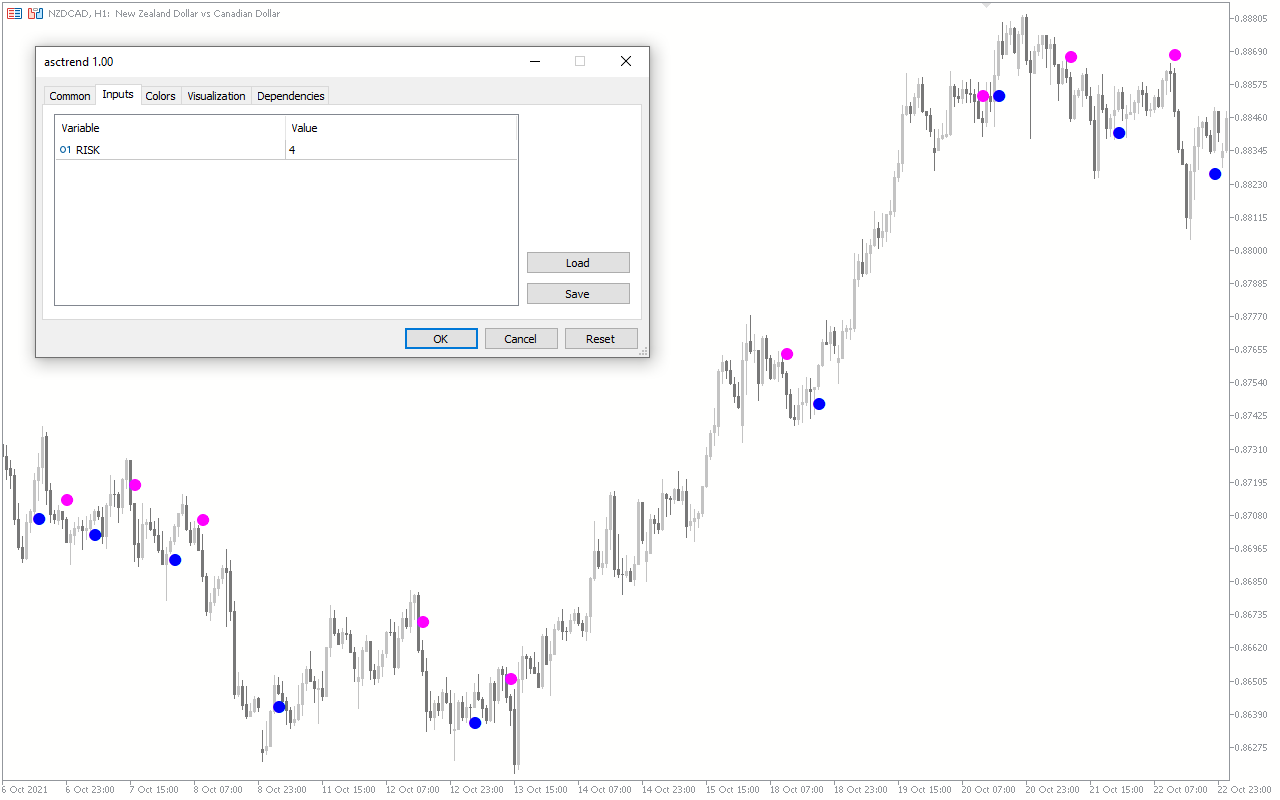This screenshot has width=1280, height=800.
Task: Go to the Visualization tab
Action: coord(216,96)
